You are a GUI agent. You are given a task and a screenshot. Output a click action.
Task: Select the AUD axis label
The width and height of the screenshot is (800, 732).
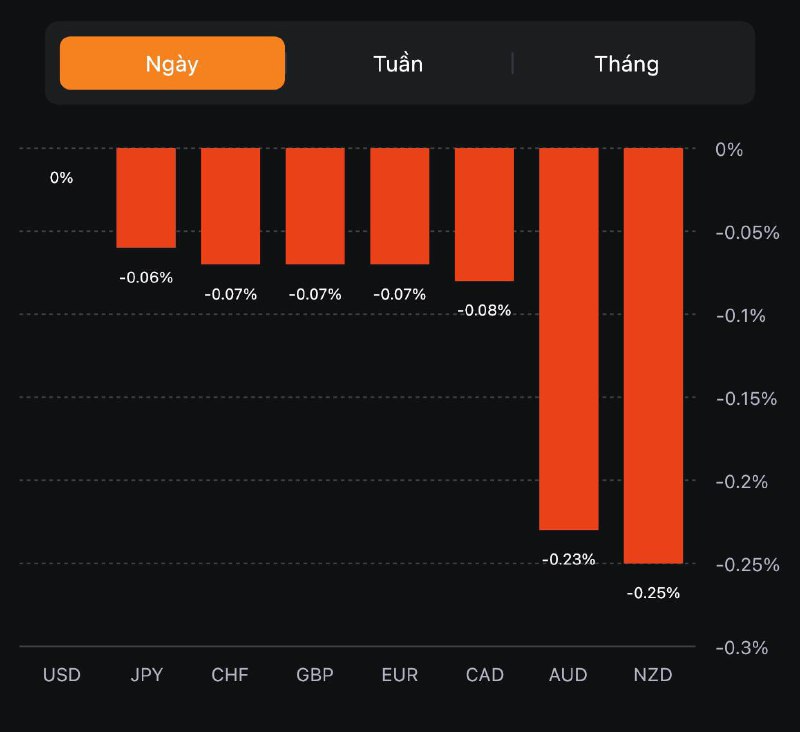(x=569, y=675)
